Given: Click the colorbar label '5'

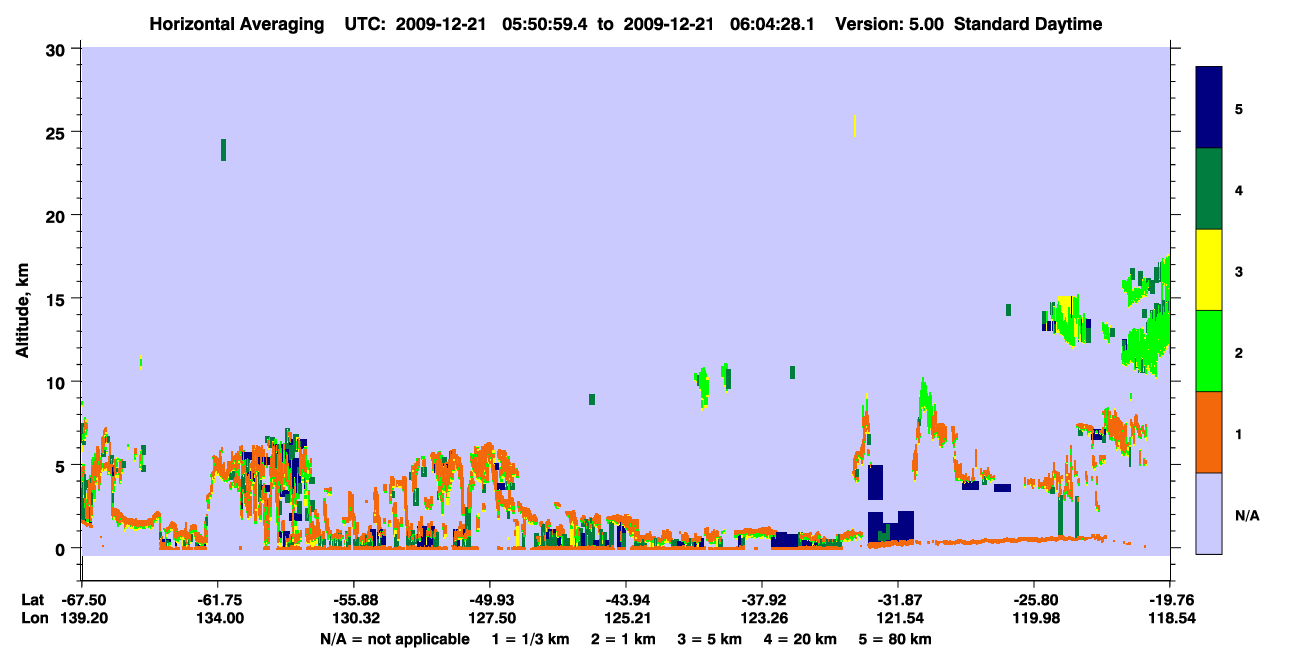Looking at the screenshot, I should pyautogui.click(x=1238, y=108).
